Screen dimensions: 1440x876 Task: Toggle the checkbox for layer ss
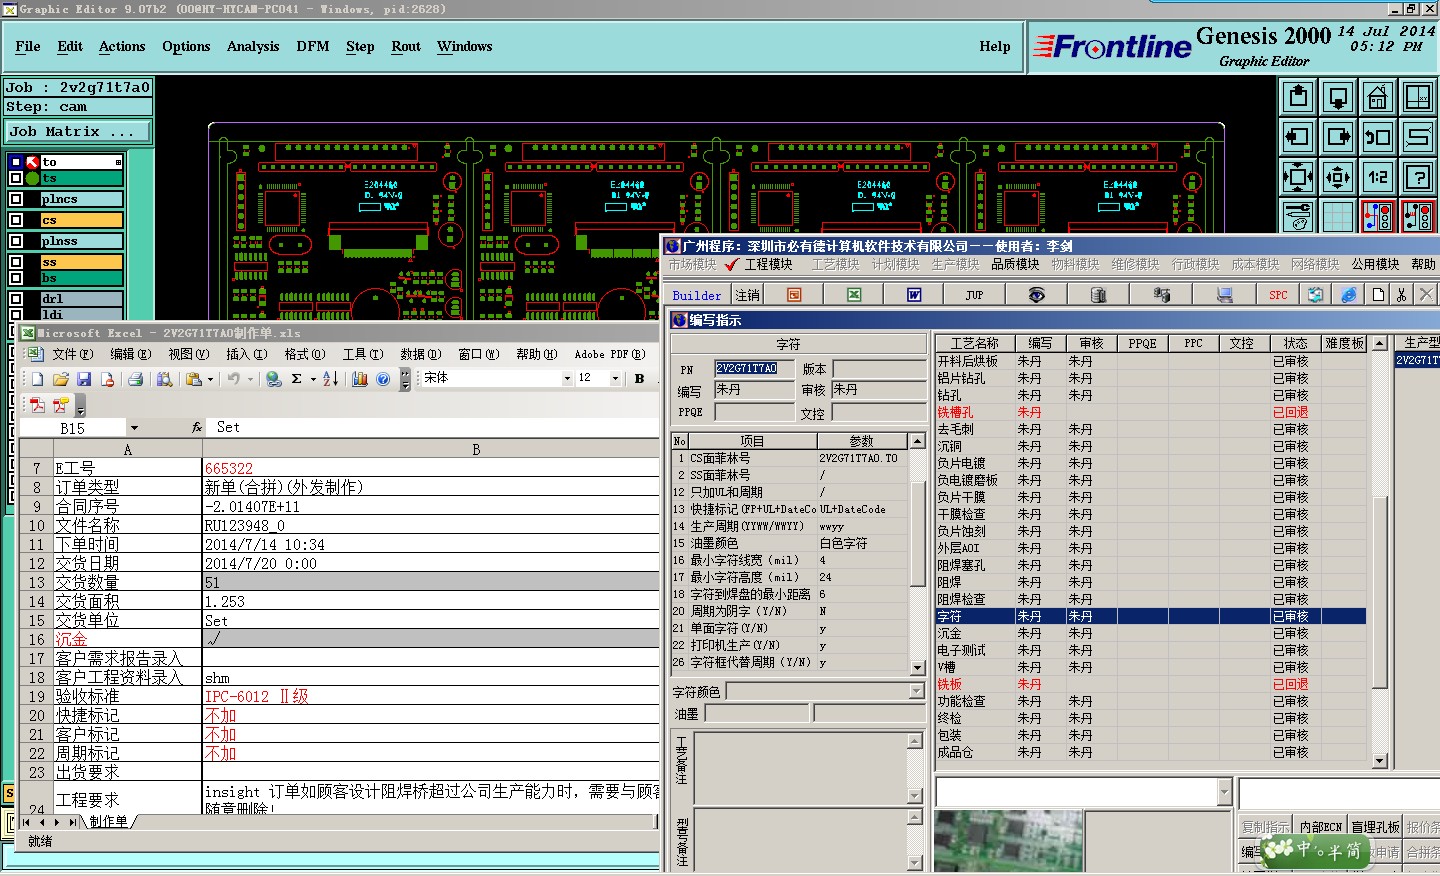(15, 262)
